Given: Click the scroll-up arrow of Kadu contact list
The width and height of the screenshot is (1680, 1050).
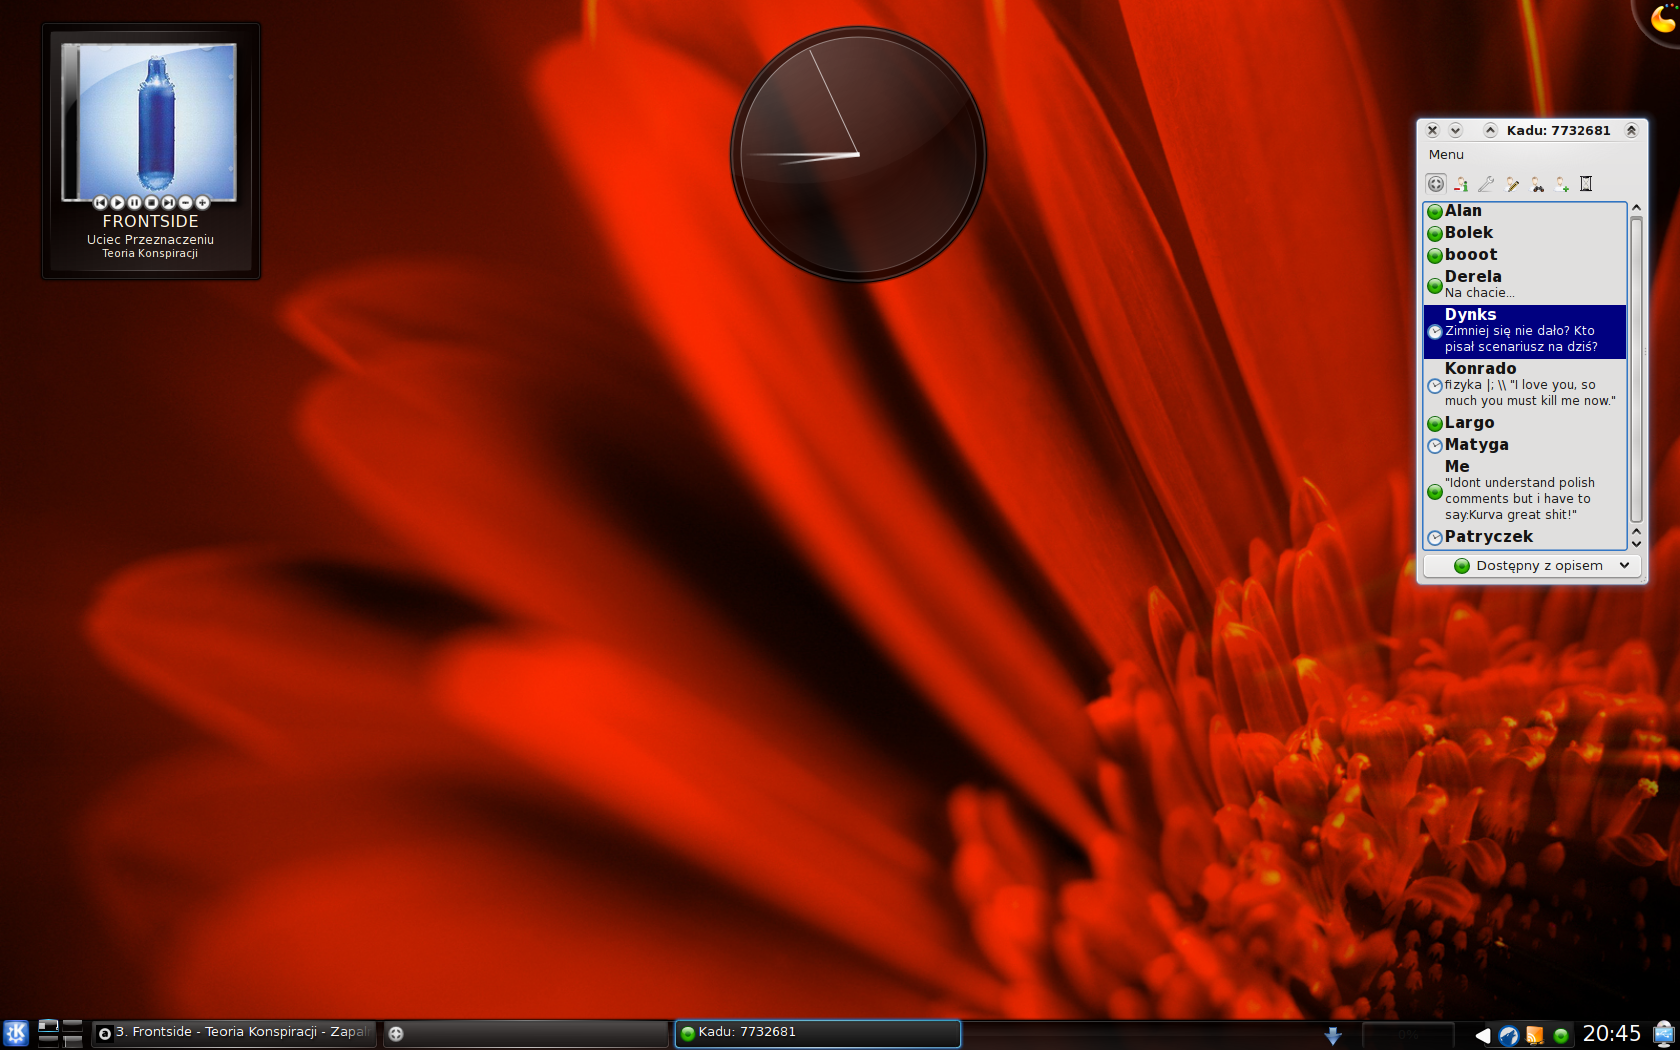Looking at the screenshot, I should 1636,208.
